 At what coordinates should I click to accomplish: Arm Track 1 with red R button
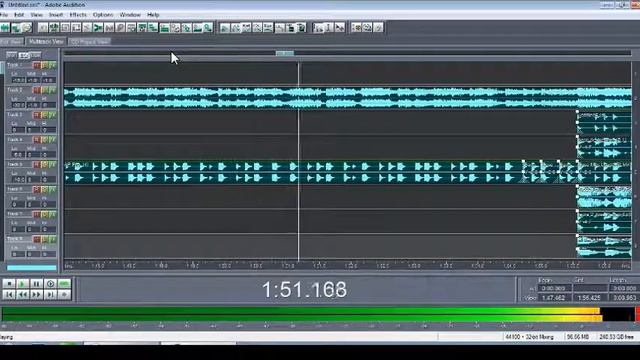pos(36,65)
